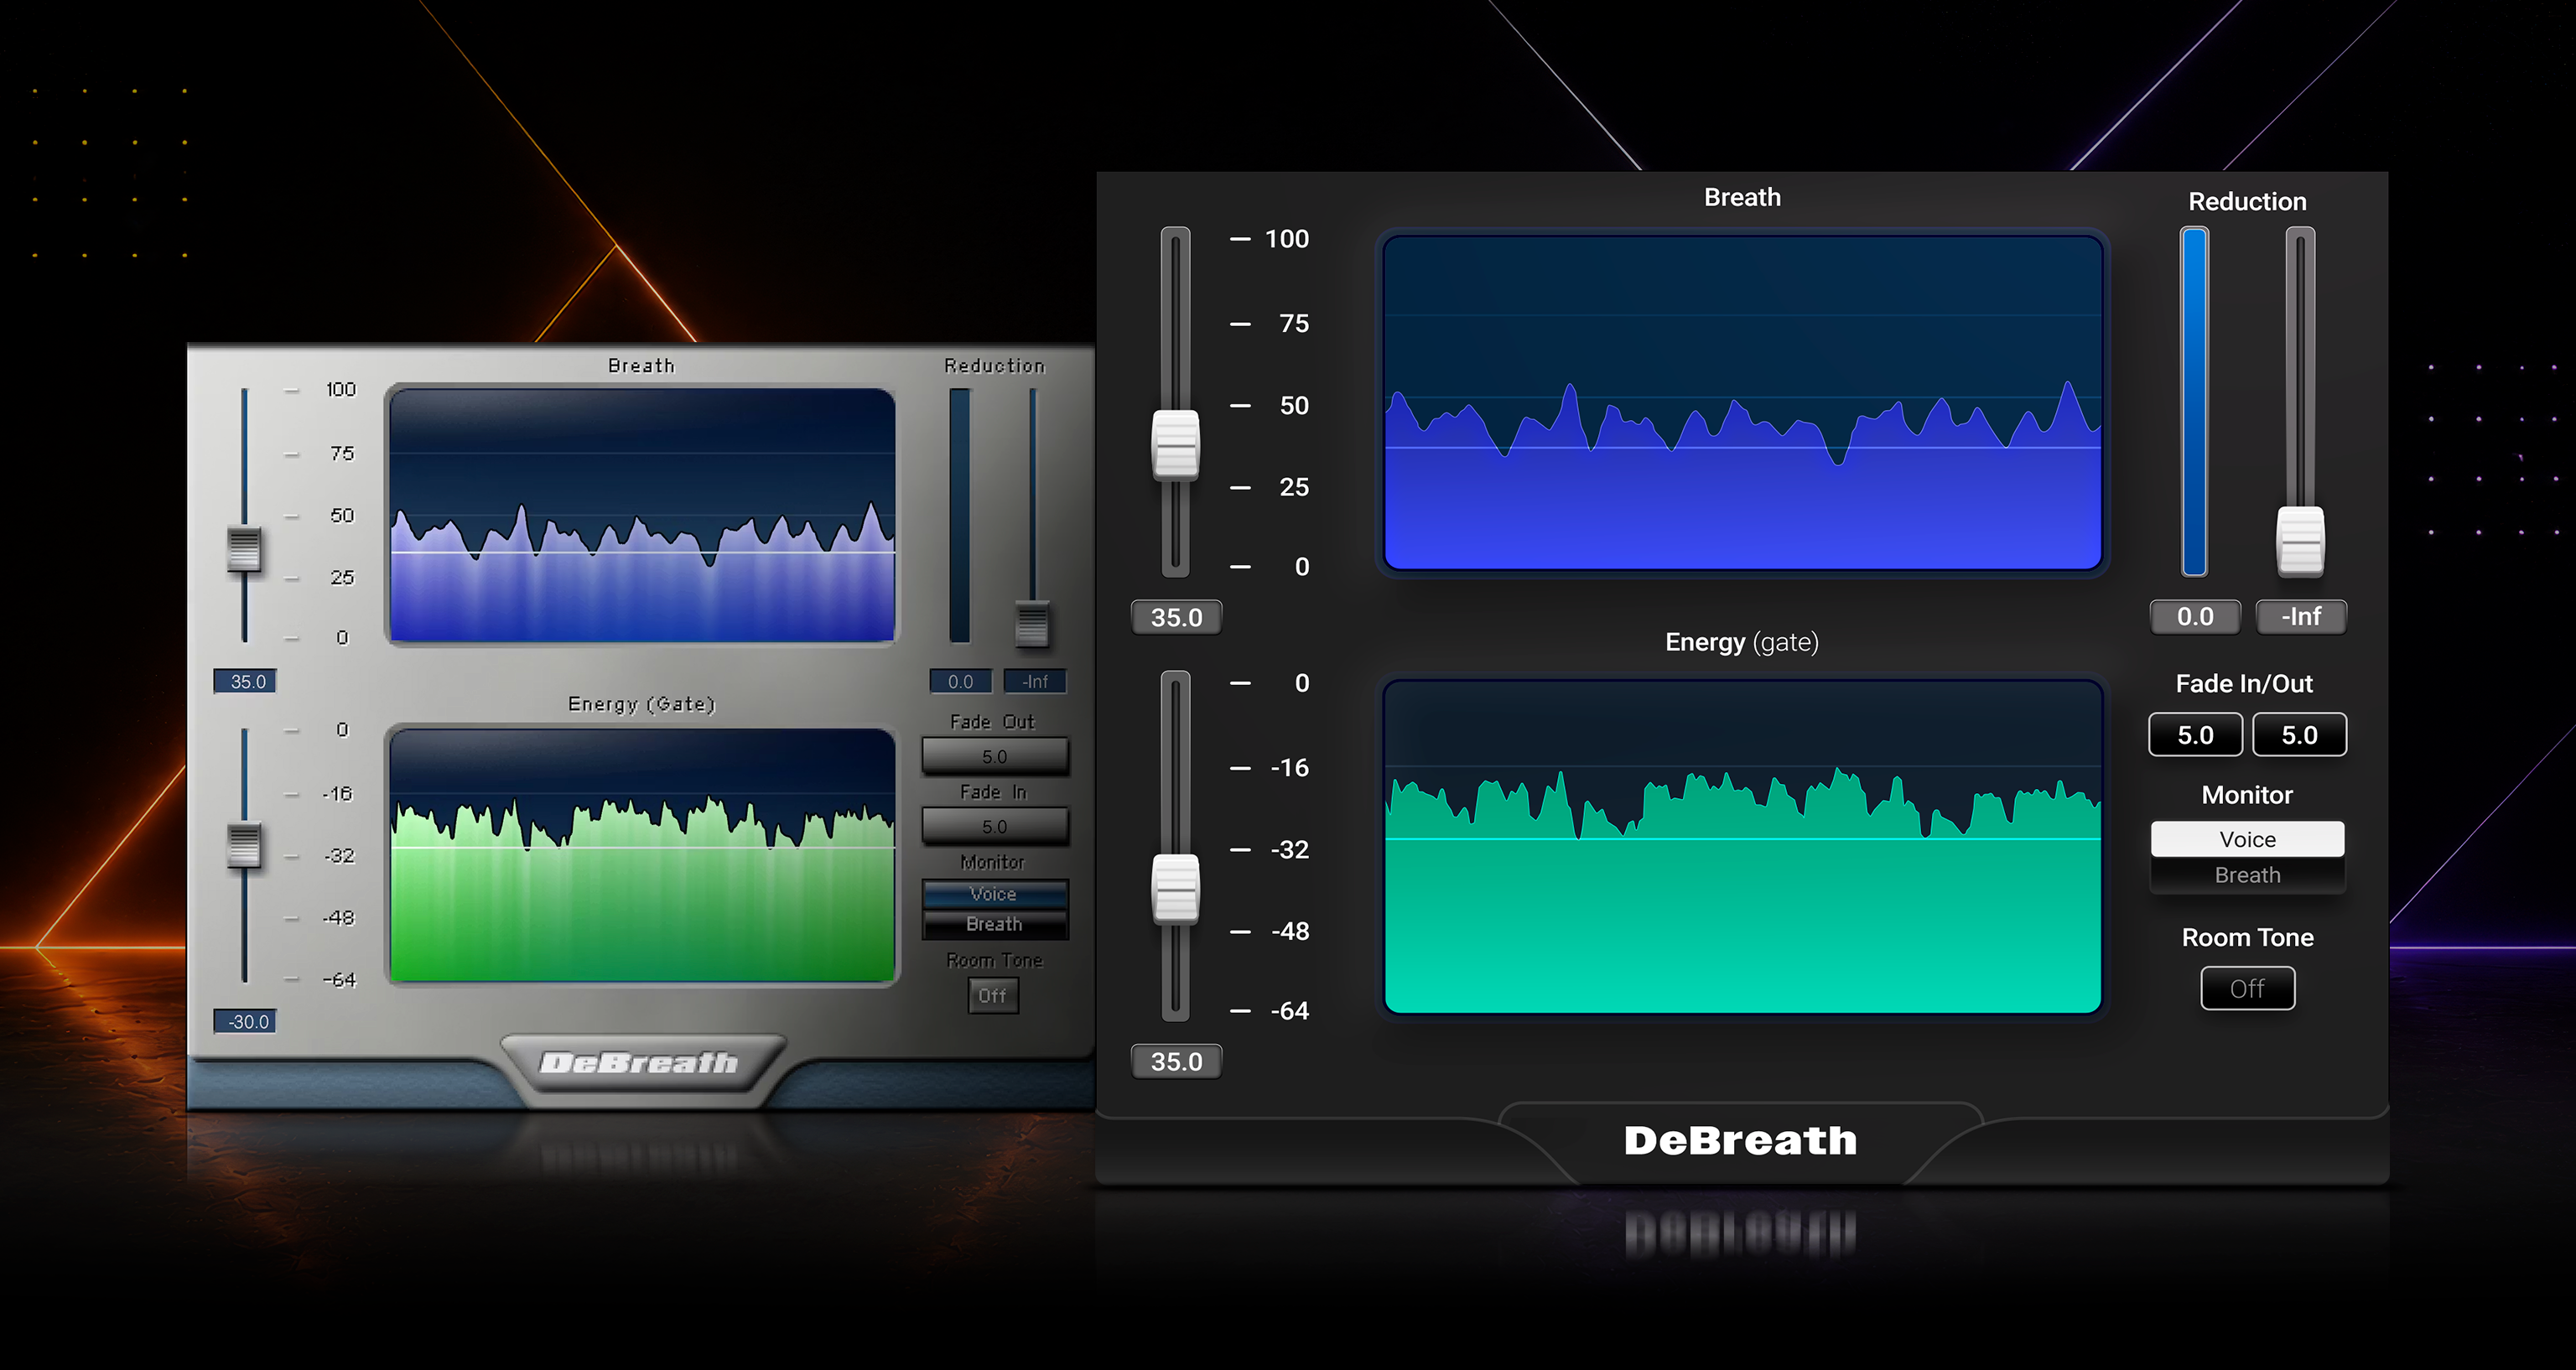Click the Reduction meter in classic DeBreath
Viewport: 2576px width, 1370px height.
click(x=959, y=515)
